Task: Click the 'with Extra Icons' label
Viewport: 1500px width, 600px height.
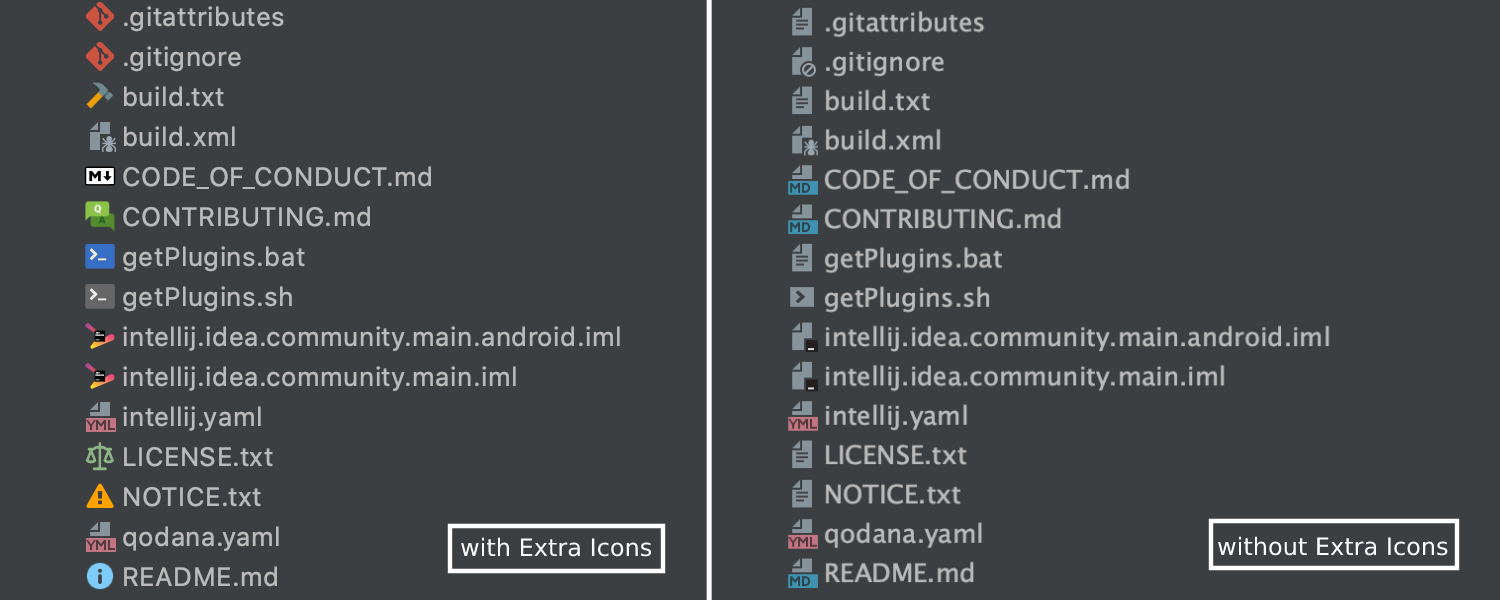Action: [556, 548]
